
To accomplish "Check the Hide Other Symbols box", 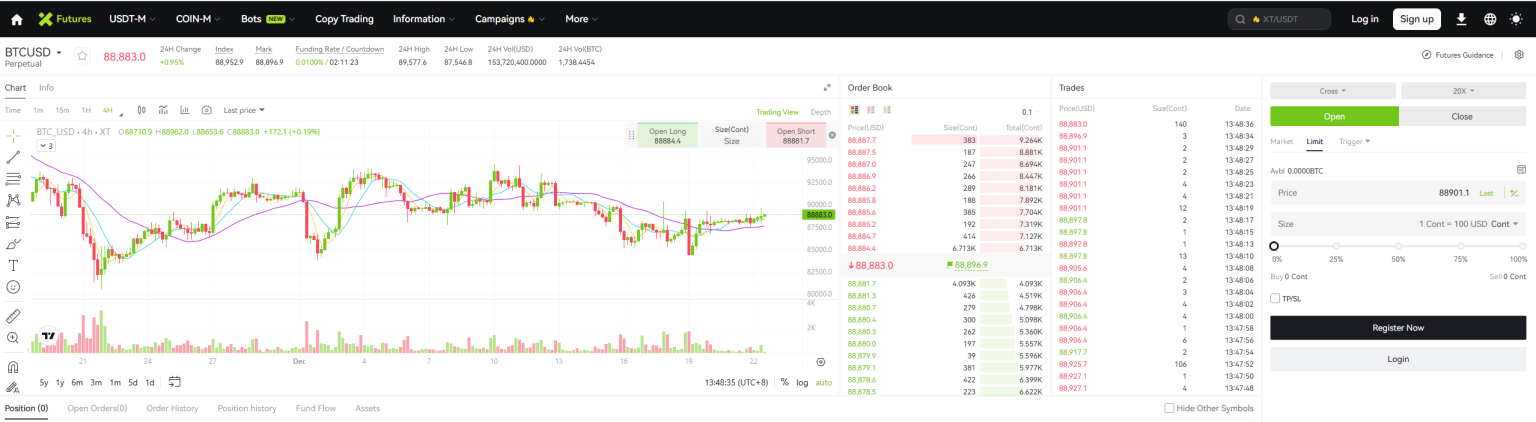I will [x=1170, y=408].
